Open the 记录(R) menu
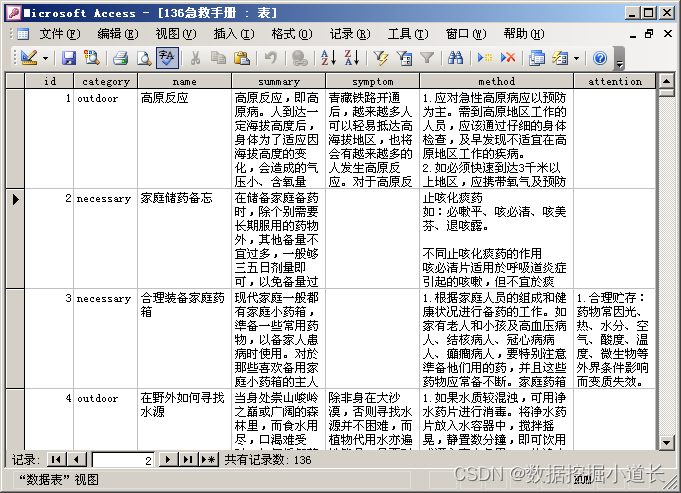Viewport: 681px width, 493px height. pos(350,34)
